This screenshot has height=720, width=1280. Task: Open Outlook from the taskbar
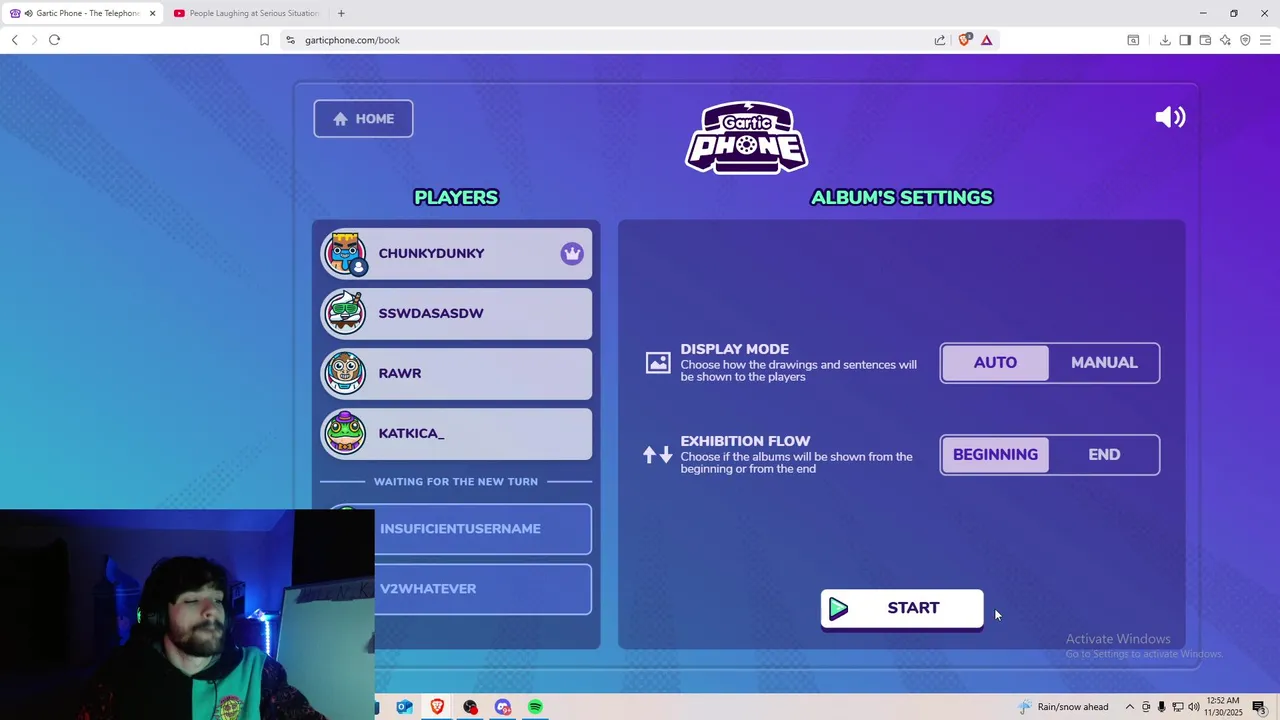click(x=405, y=707)
